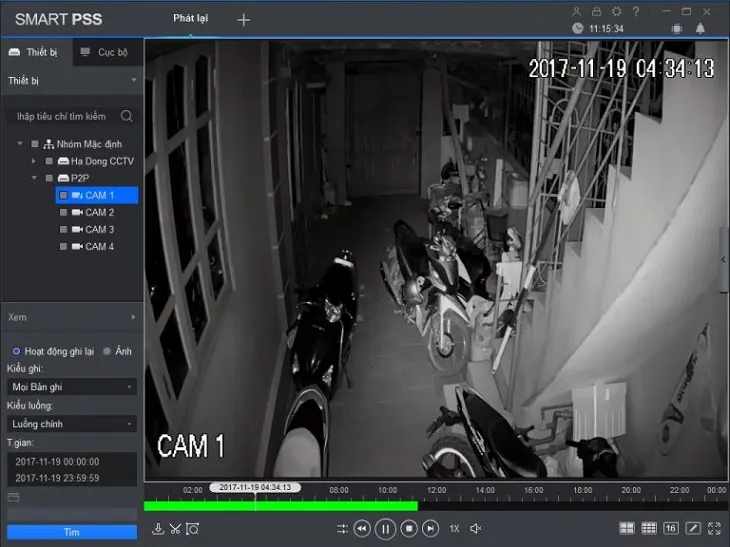The height and width of the screenshot is (547, 730).
Task: Mute the playback audio
Action: (x=476, y=528)
